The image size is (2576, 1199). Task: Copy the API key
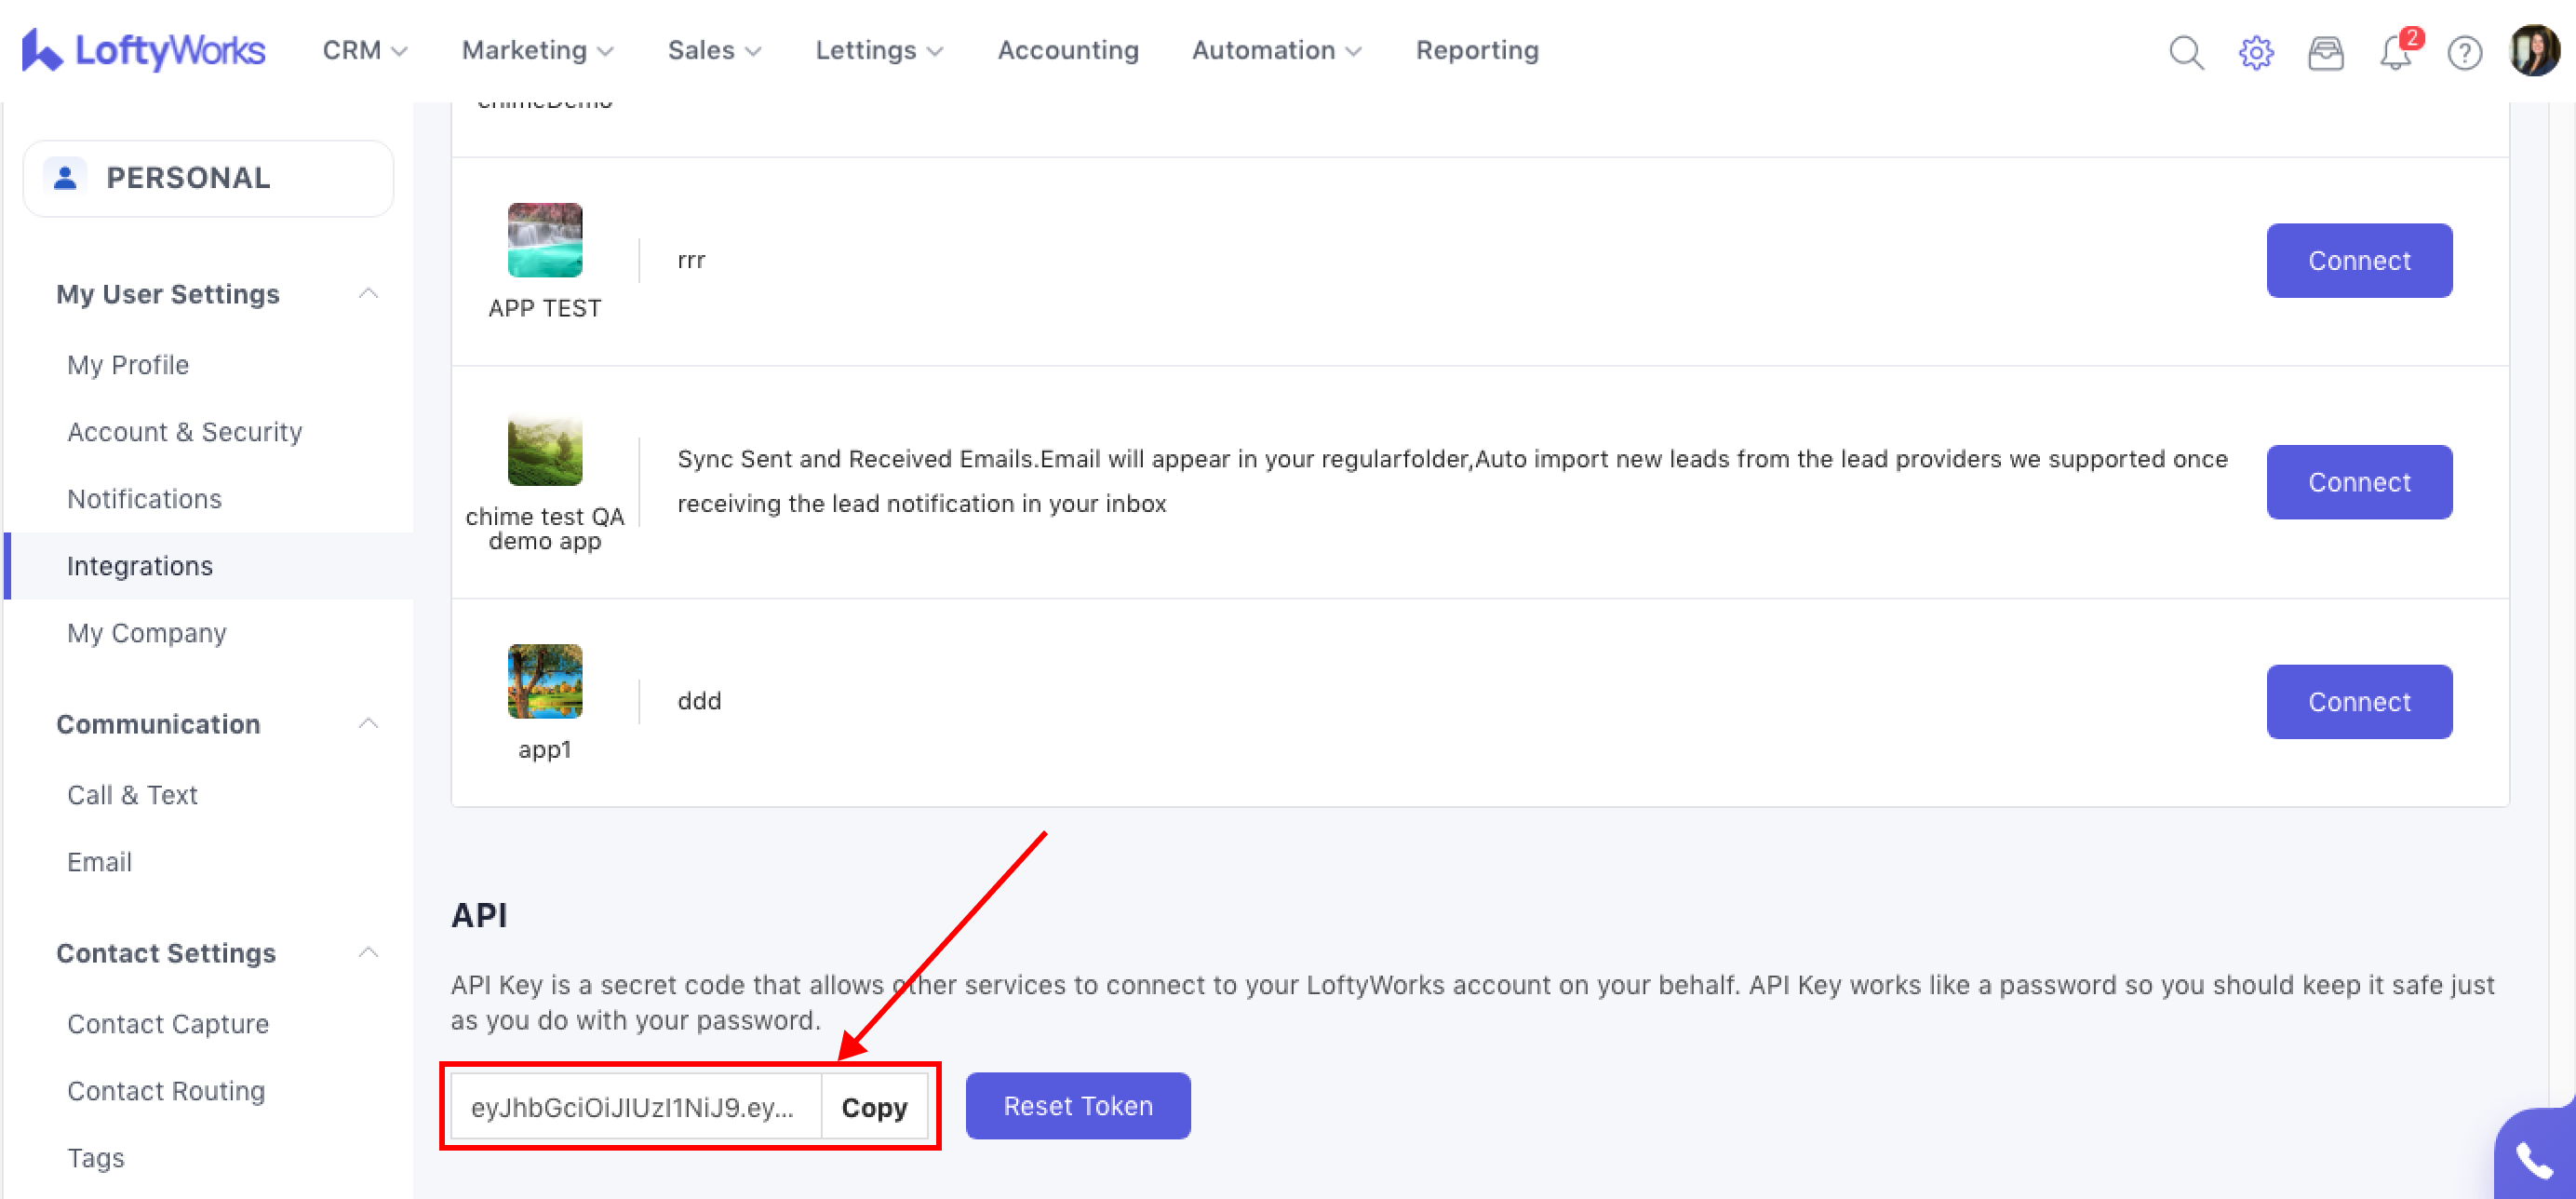pyautogui.click(x=874, y=1107)
